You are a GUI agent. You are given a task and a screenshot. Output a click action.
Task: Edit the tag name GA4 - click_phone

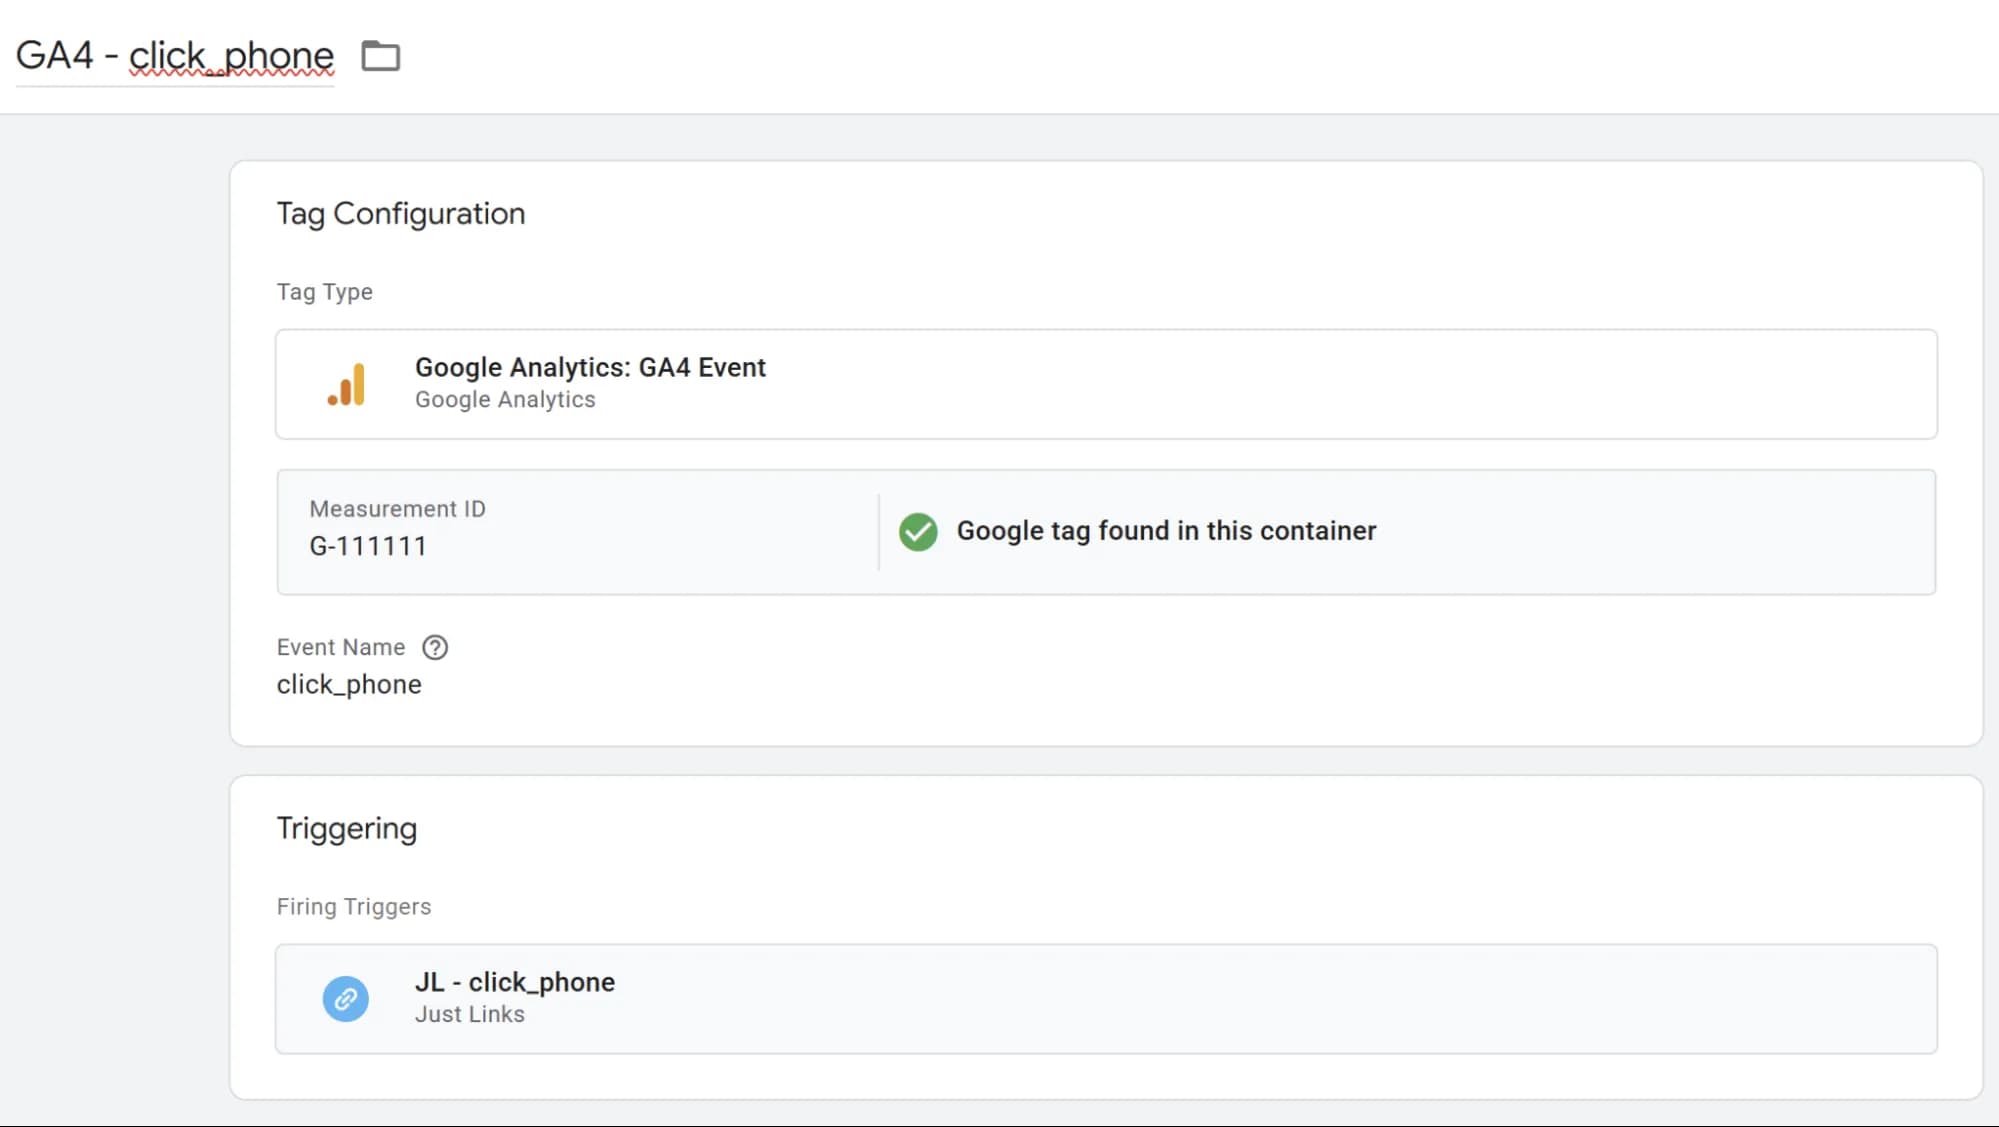coord(175,56)
